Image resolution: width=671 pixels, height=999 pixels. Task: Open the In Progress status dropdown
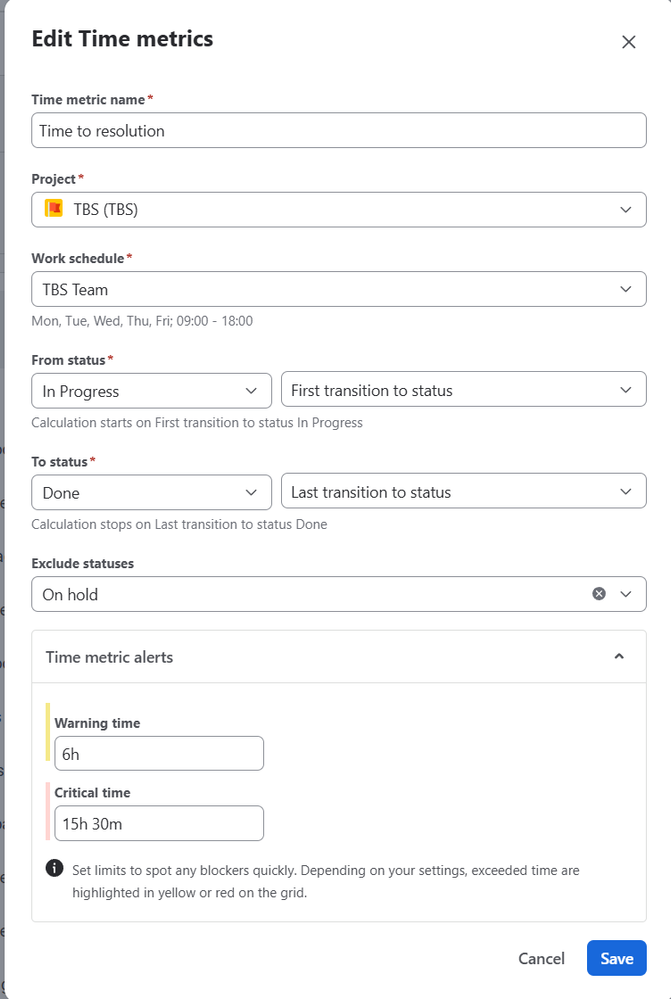pos(152,391)
